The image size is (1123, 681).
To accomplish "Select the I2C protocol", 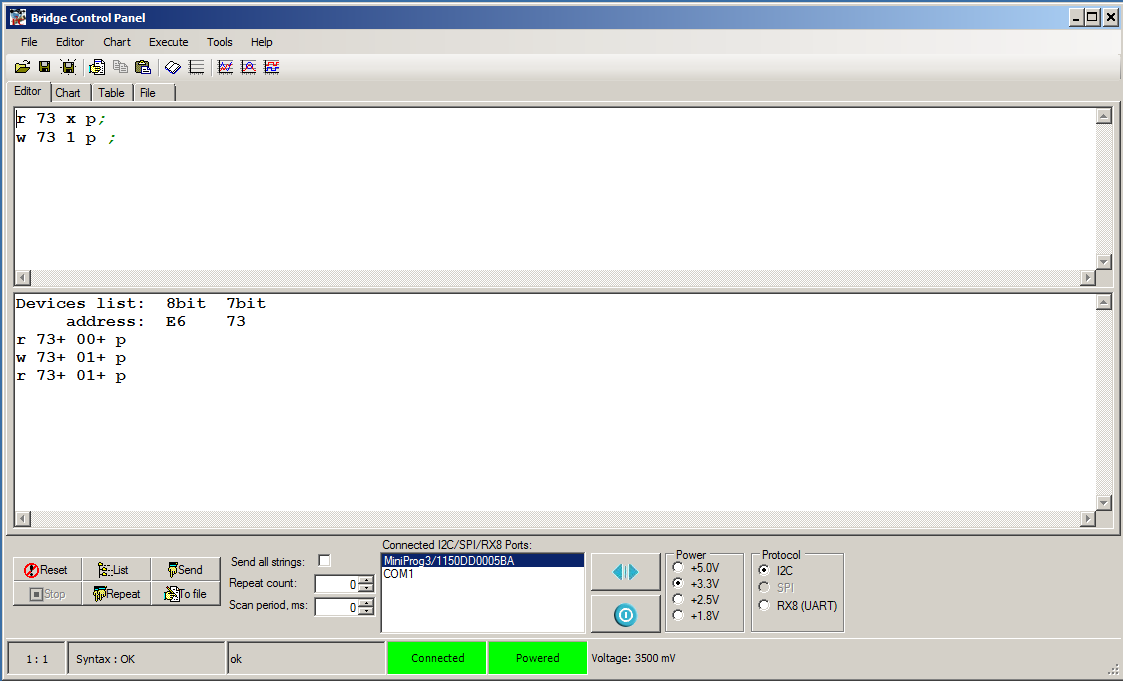I will (764, 570).
